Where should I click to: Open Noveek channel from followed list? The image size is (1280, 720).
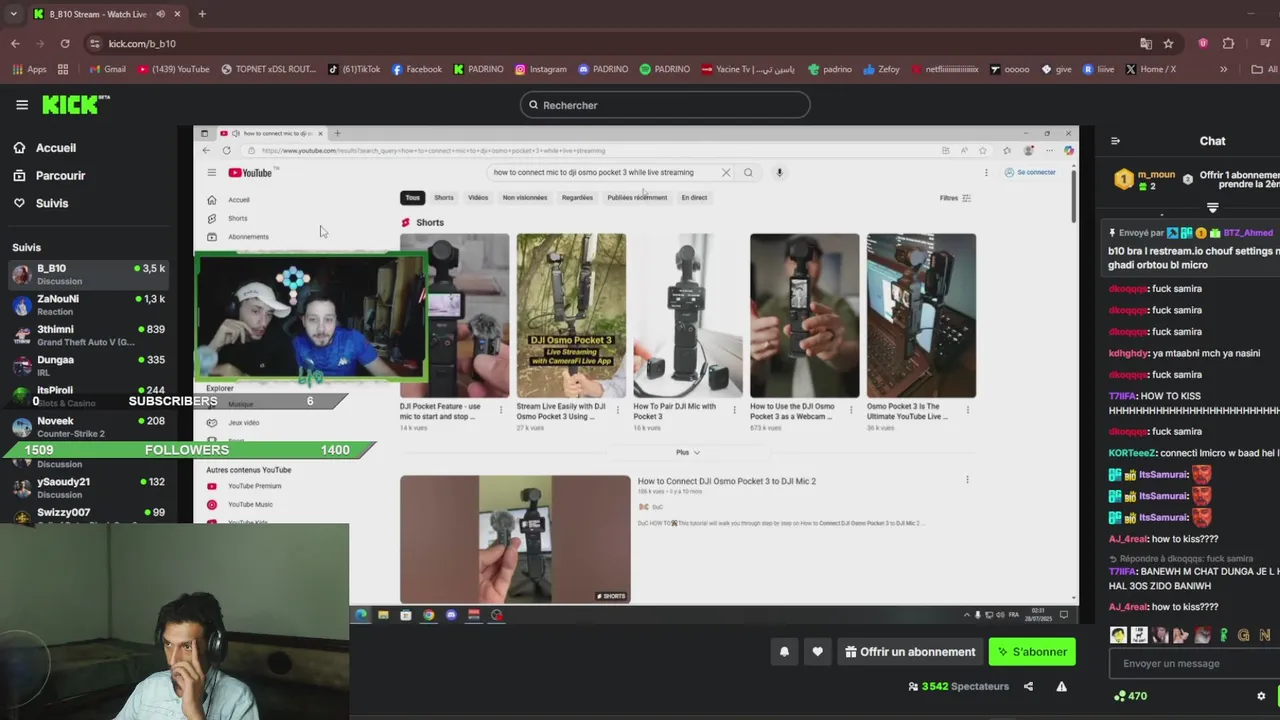(x=90, y=427)
